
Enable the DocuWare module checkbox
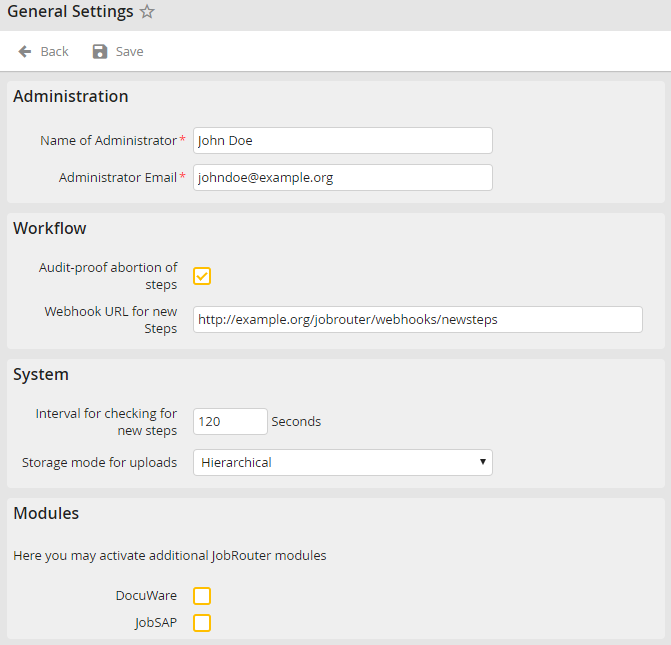[x=202, y=596]
